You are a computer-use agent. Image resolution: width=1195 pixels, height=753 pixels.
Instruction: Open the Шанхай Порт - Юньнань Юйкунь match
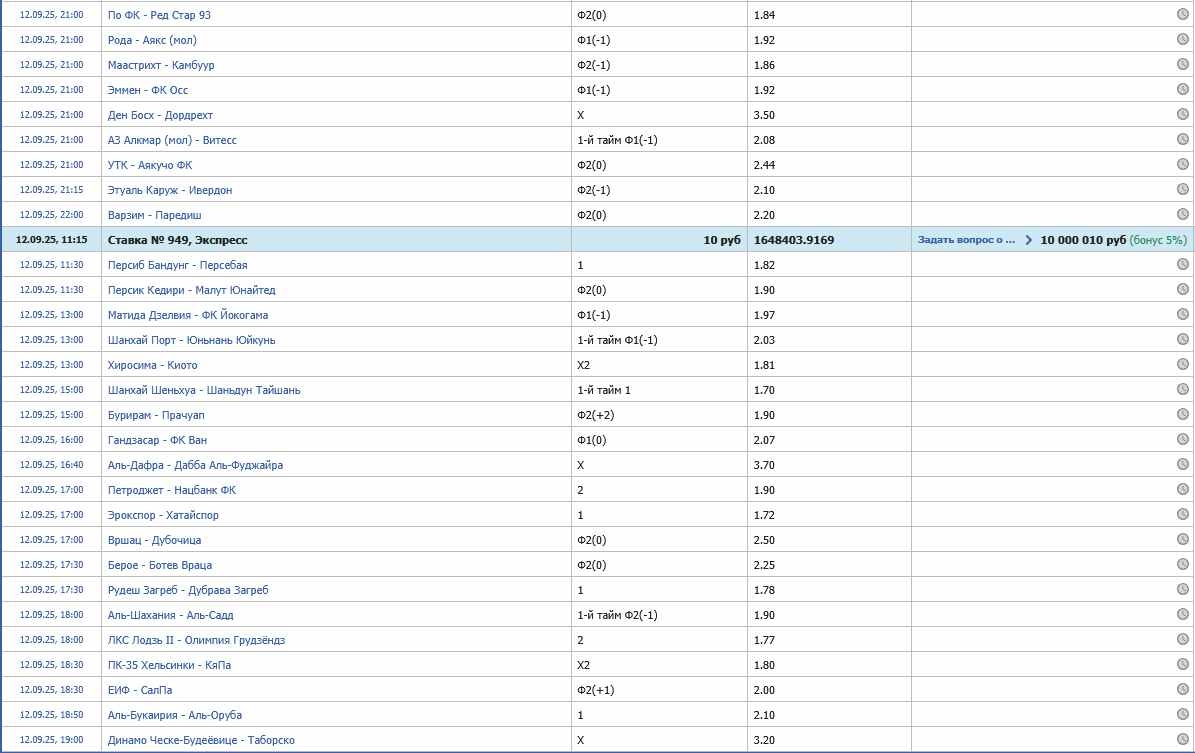tap(191, 340)
